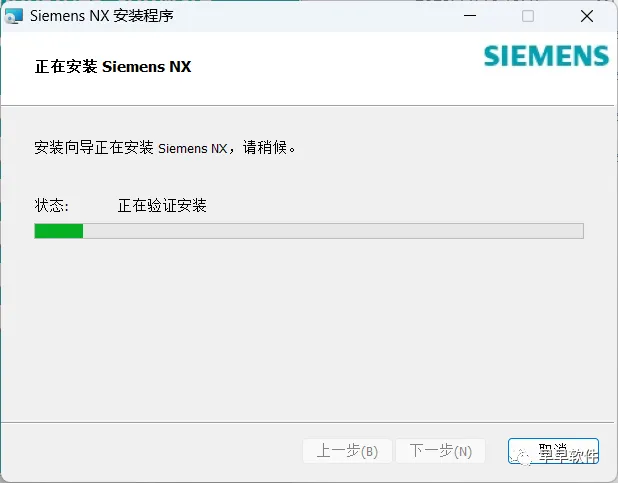Click the unfilled gray part of progress bar
The width and height of the screenshot is (618, 483).
(x=333, y=231)
